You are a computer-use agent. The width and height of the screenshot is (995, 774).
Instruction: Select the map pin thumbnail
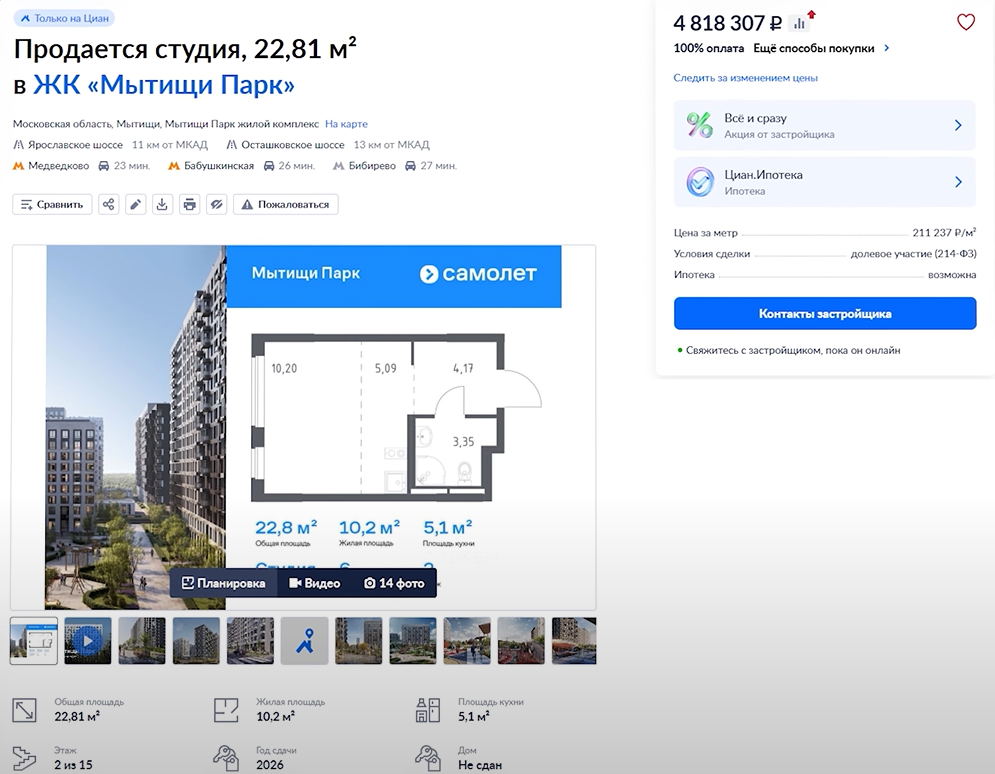305,641
